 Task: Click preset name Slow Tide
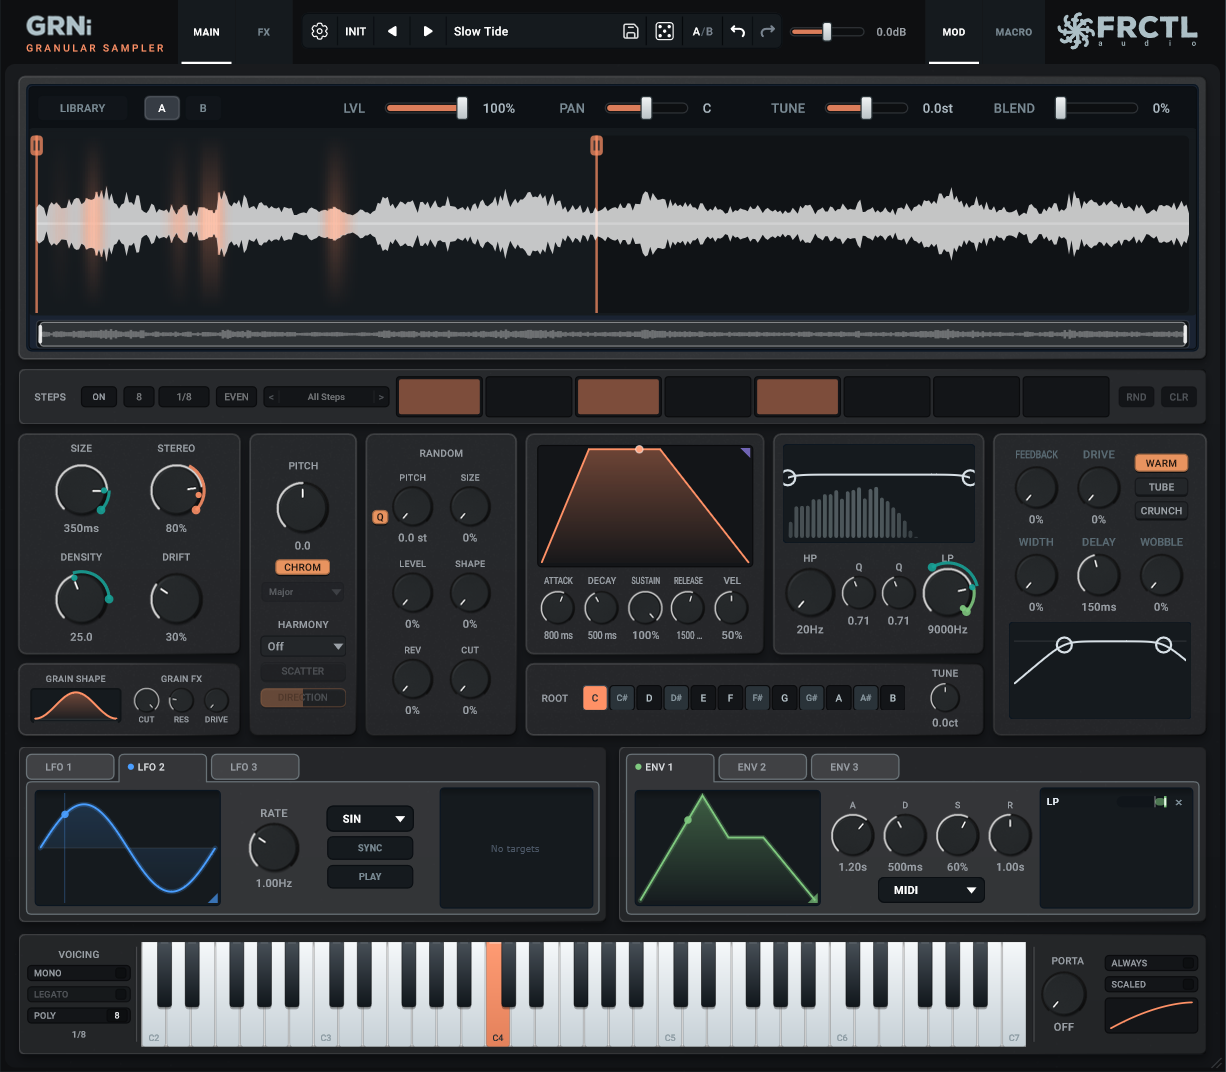point(481,31)
